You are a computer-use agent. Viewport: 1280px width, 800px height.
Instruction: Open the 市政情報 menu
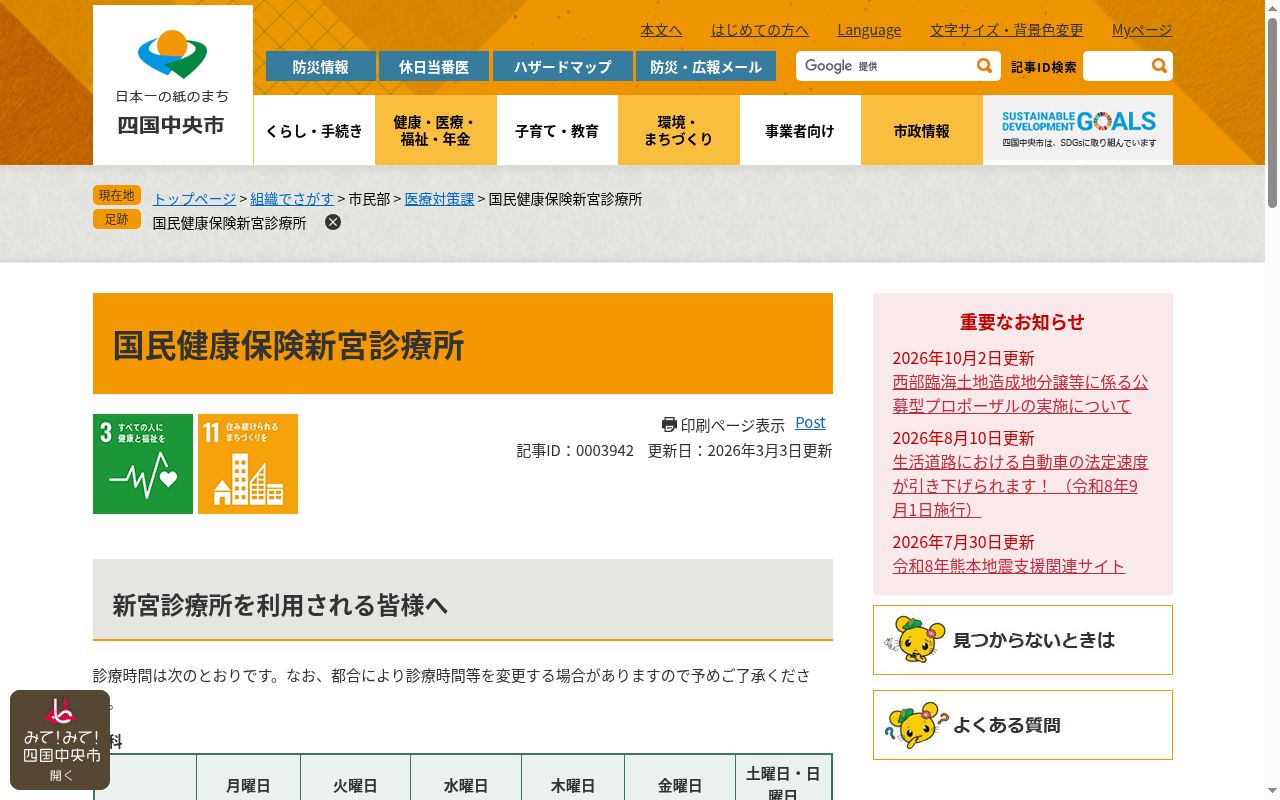tap(922, 130)
